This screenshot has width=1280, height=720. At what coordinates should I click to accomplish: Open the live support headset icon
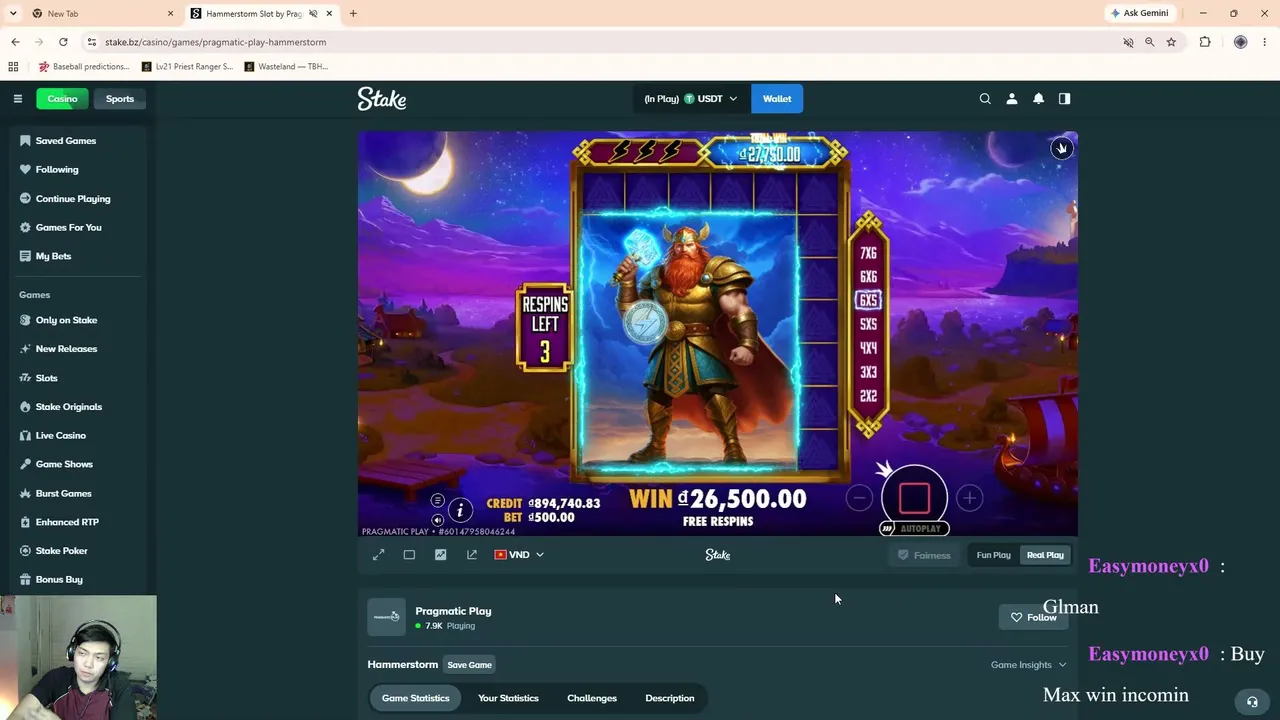click(1252, 702)
